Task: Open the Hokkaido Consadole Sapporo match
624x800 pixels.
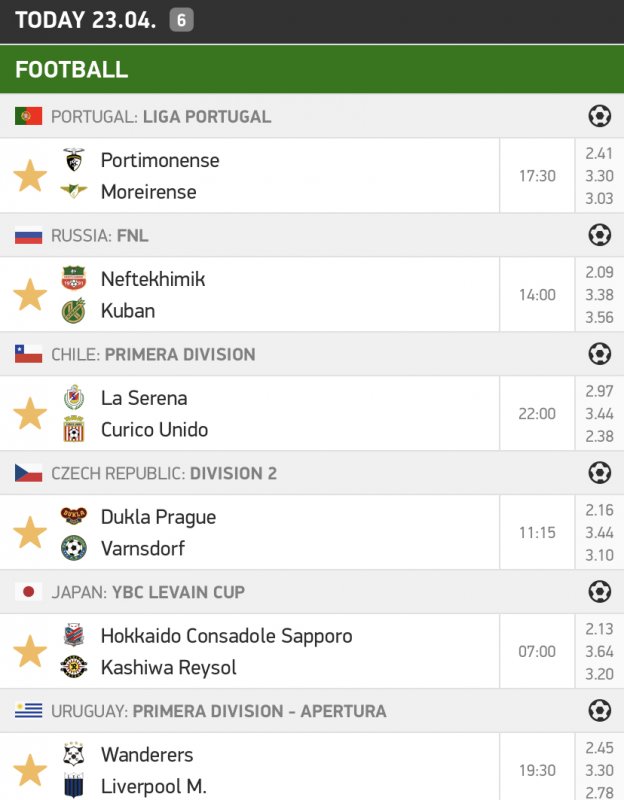Action: click(226, 636)
